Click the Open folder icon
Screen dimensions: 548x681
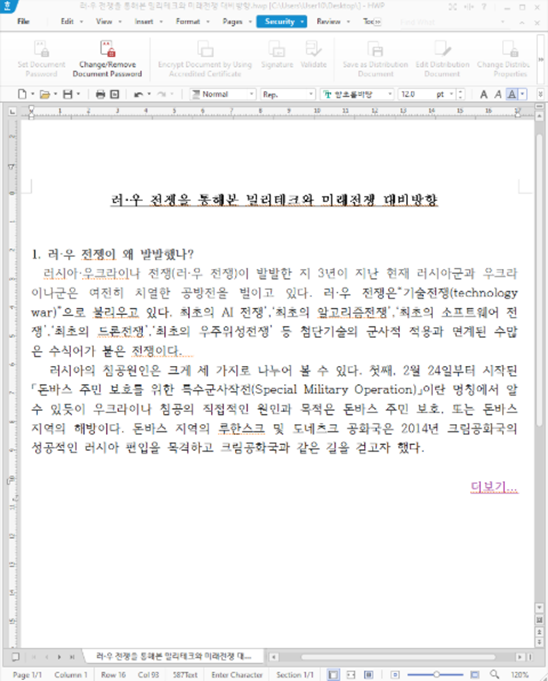[45, 94]
